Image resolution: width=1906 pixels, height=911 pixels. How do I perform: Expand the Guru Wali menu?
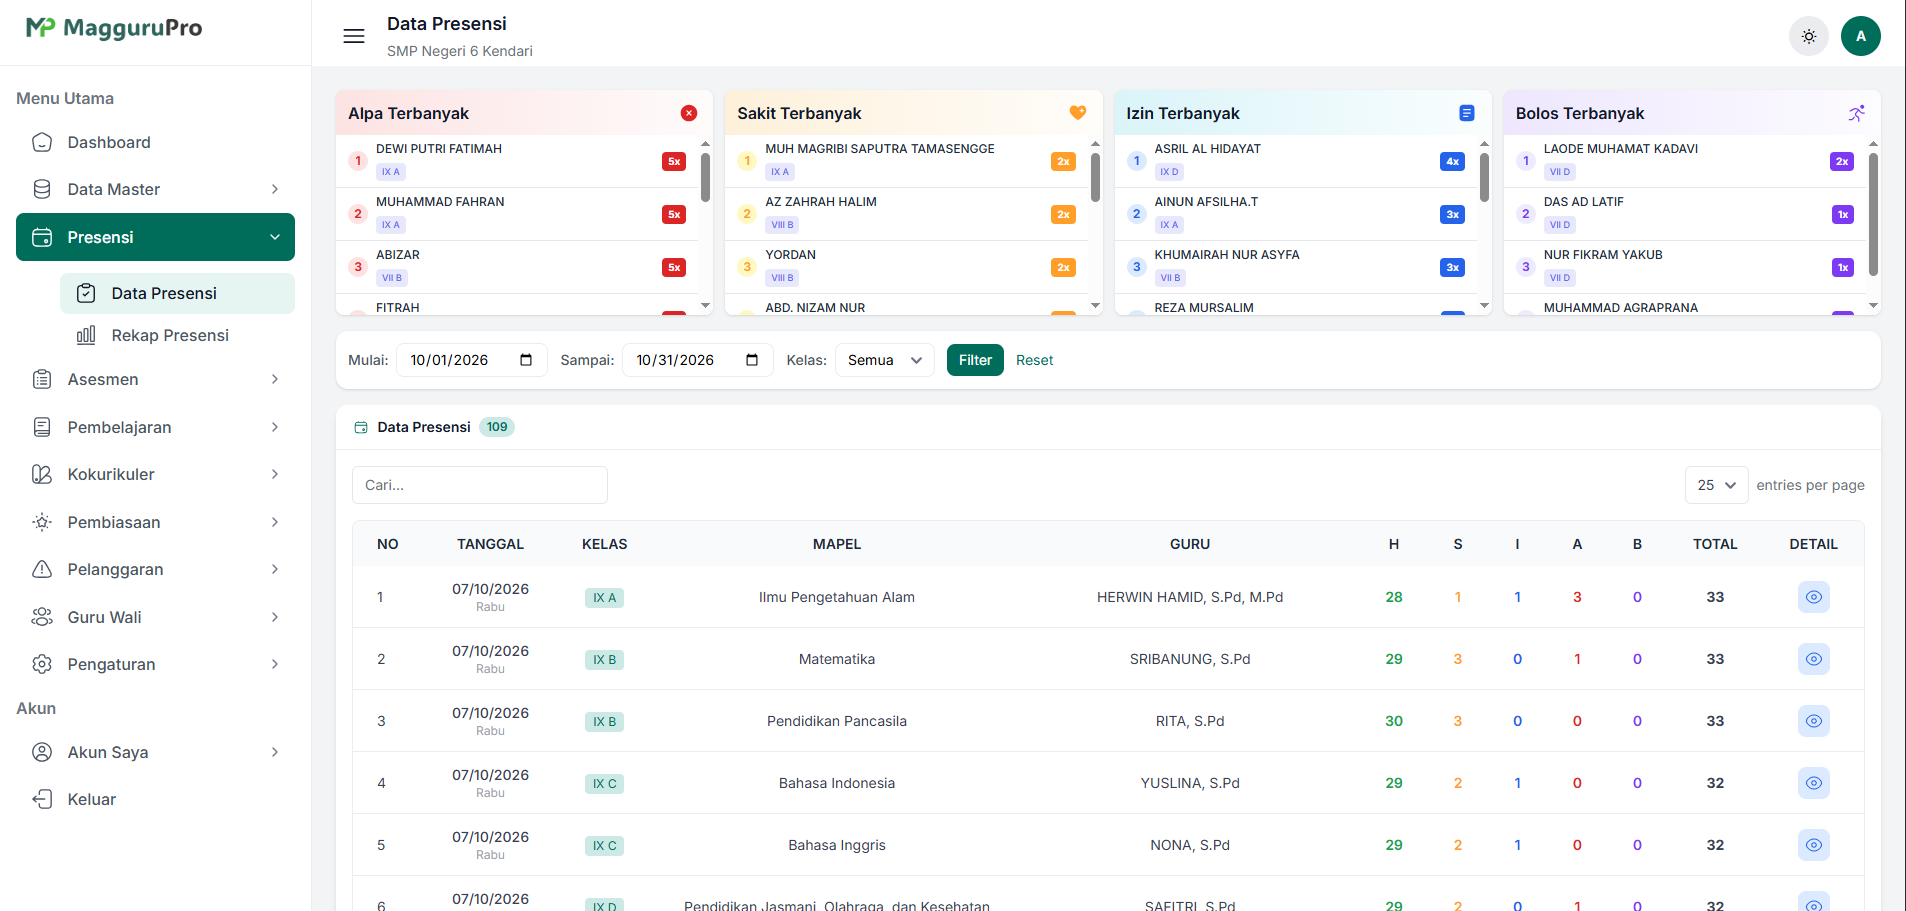point(155,617)
